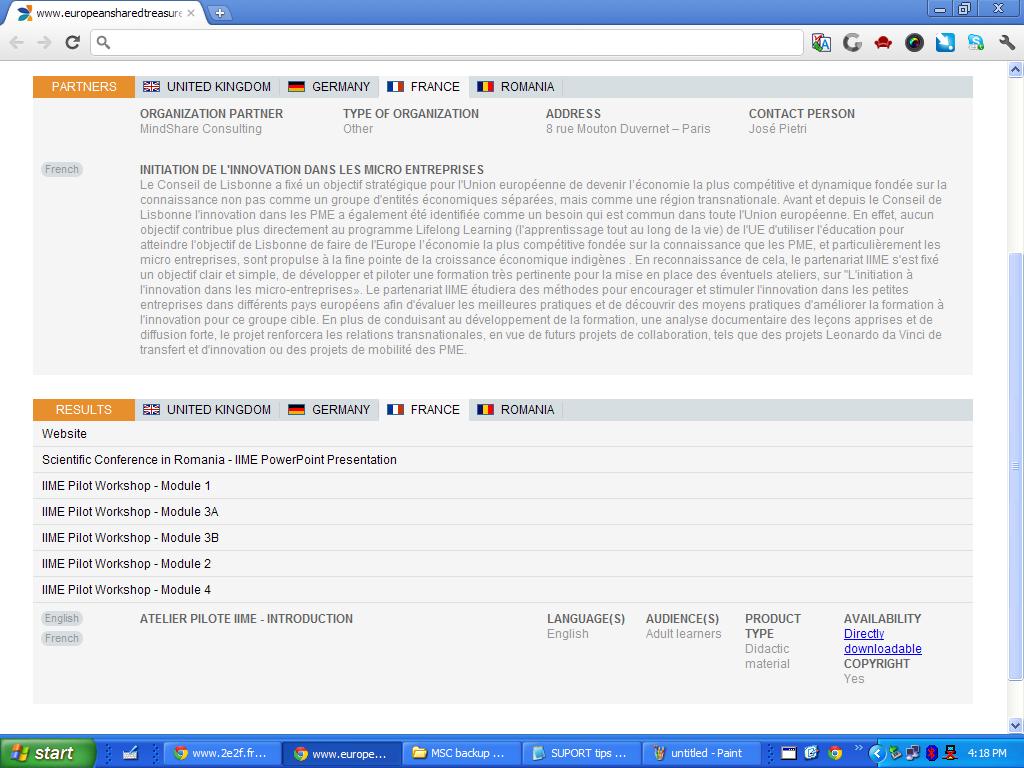The height and width of the screenshot is (768, 1024).
Task: Select Germany tab in Results section
Action: pos(329,410)
